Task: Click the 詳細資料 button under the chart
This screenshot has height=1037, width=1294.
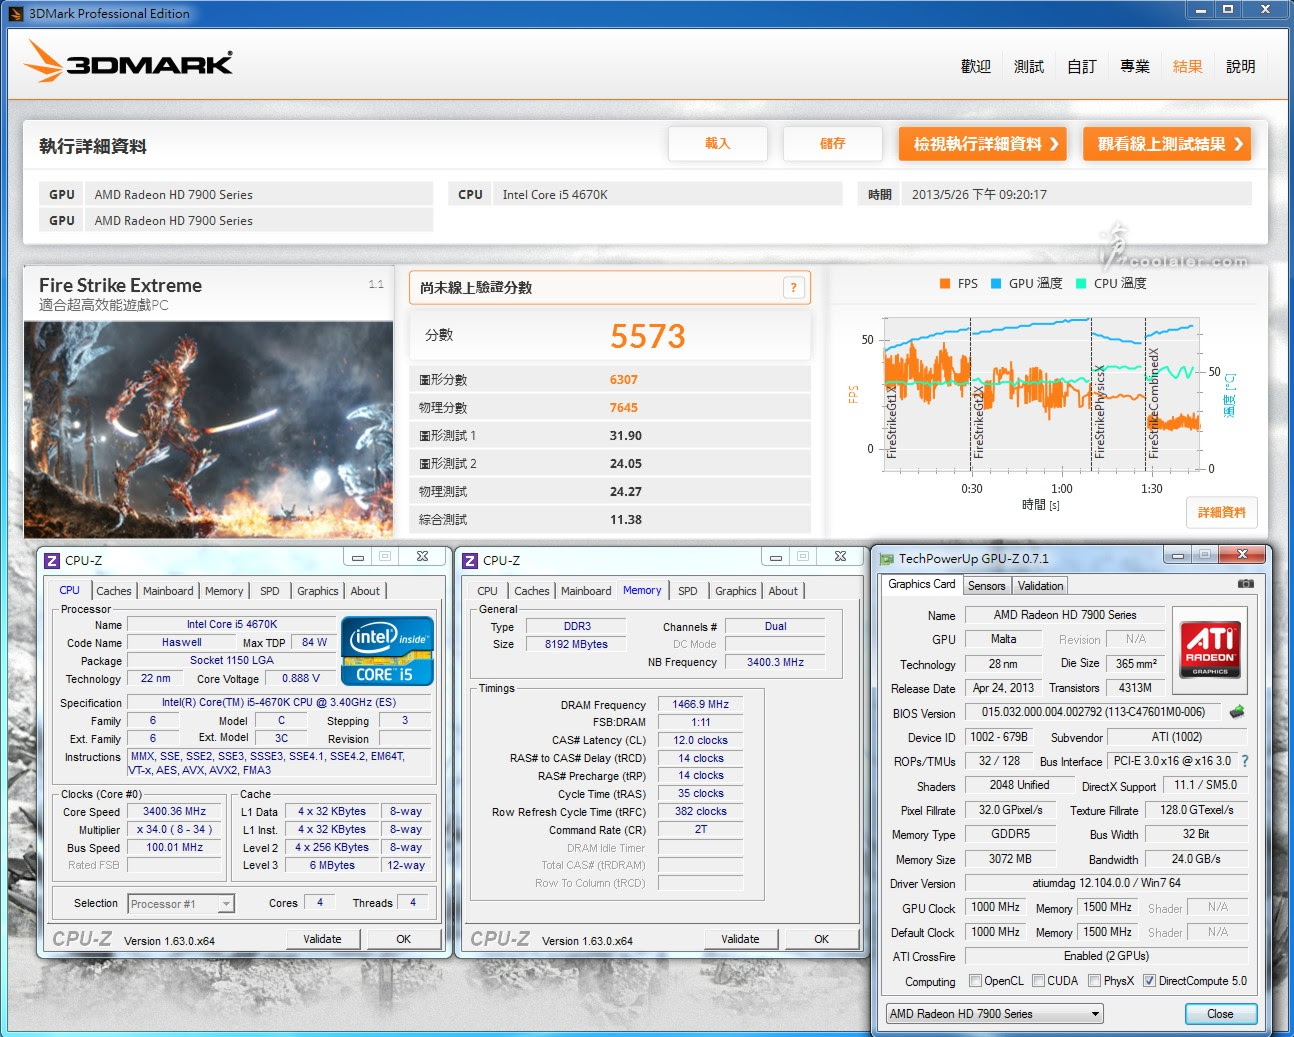Action: [1222, 512]
